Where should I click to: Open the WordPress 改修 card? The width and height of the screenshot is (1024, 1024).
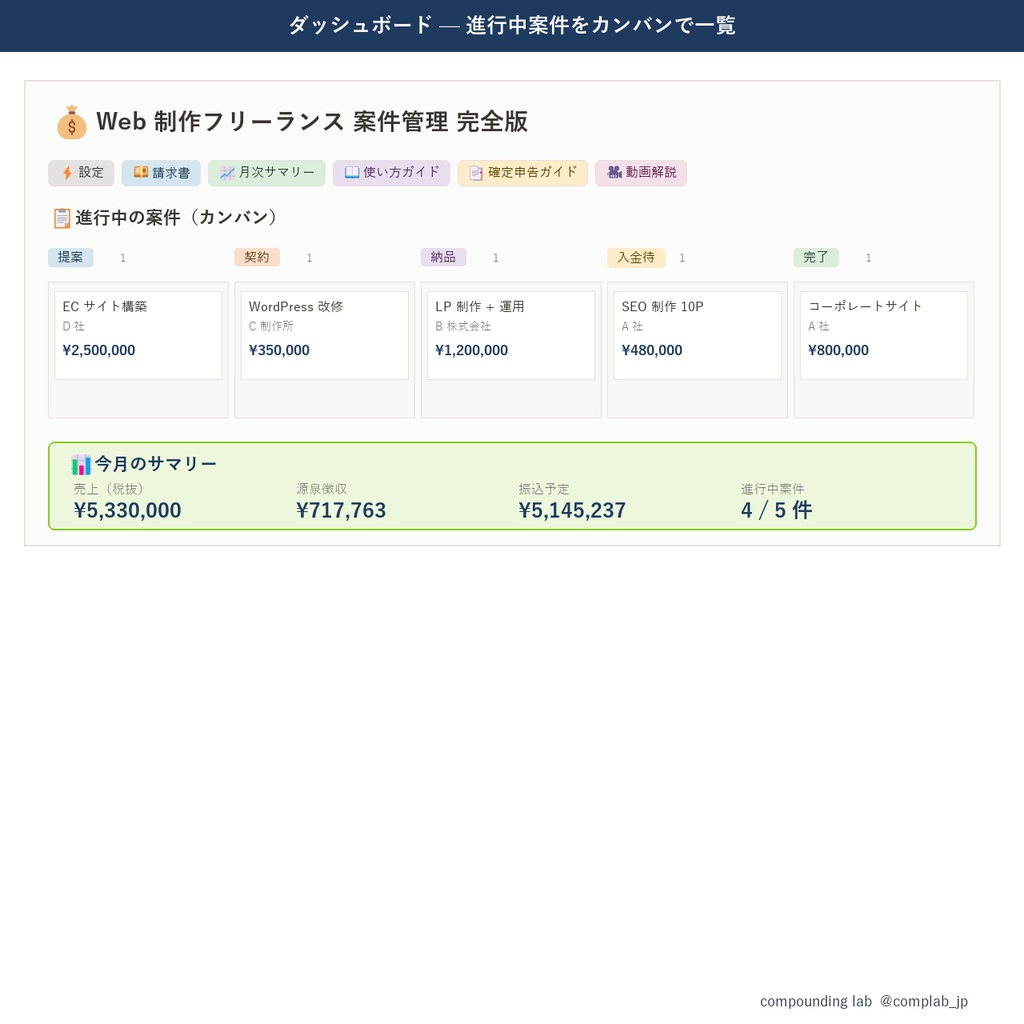coord(325,335)
